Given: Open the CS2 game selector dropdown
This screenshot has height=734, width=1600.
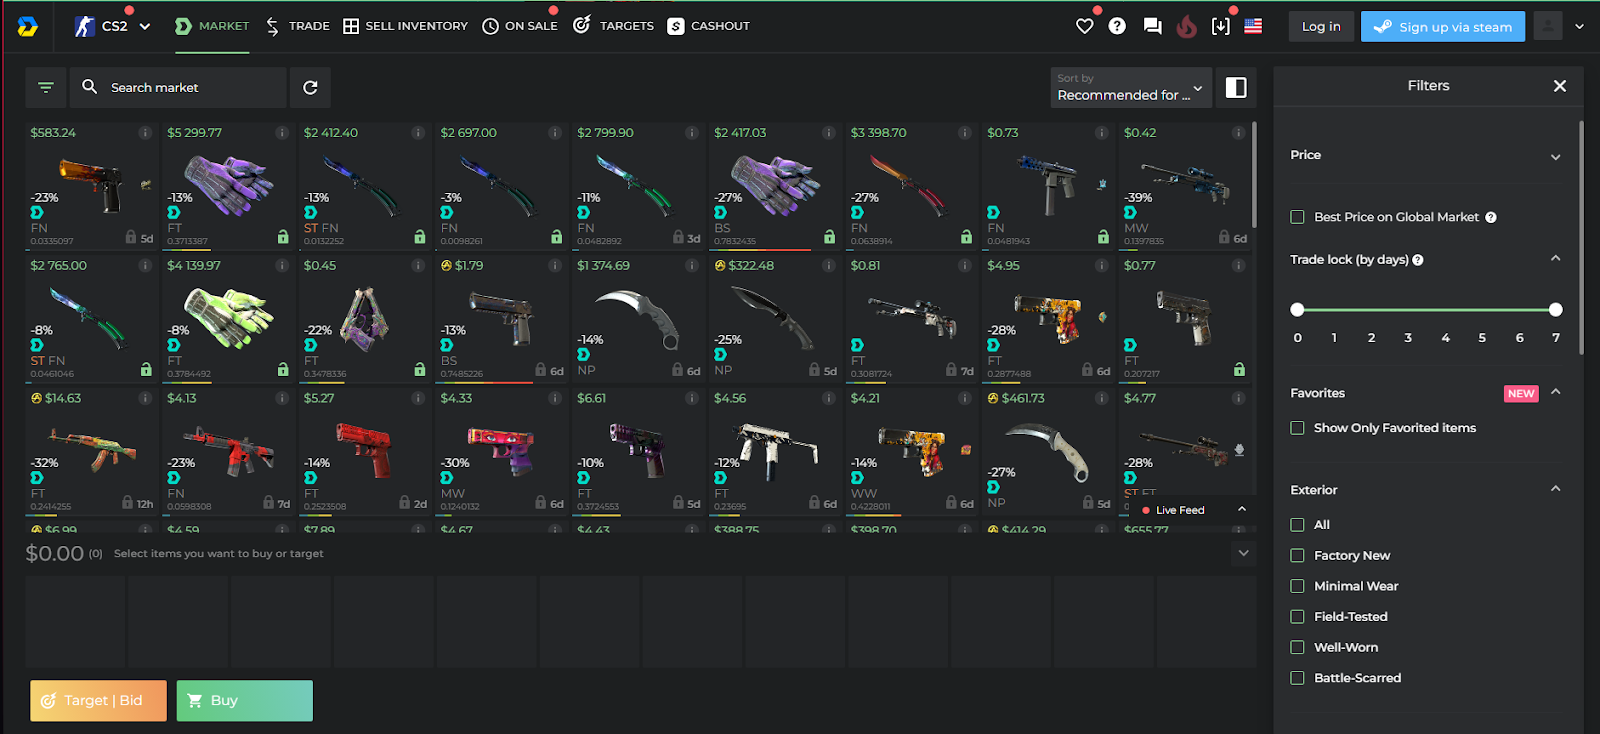Looking at the screenshot, I should 112,26.
